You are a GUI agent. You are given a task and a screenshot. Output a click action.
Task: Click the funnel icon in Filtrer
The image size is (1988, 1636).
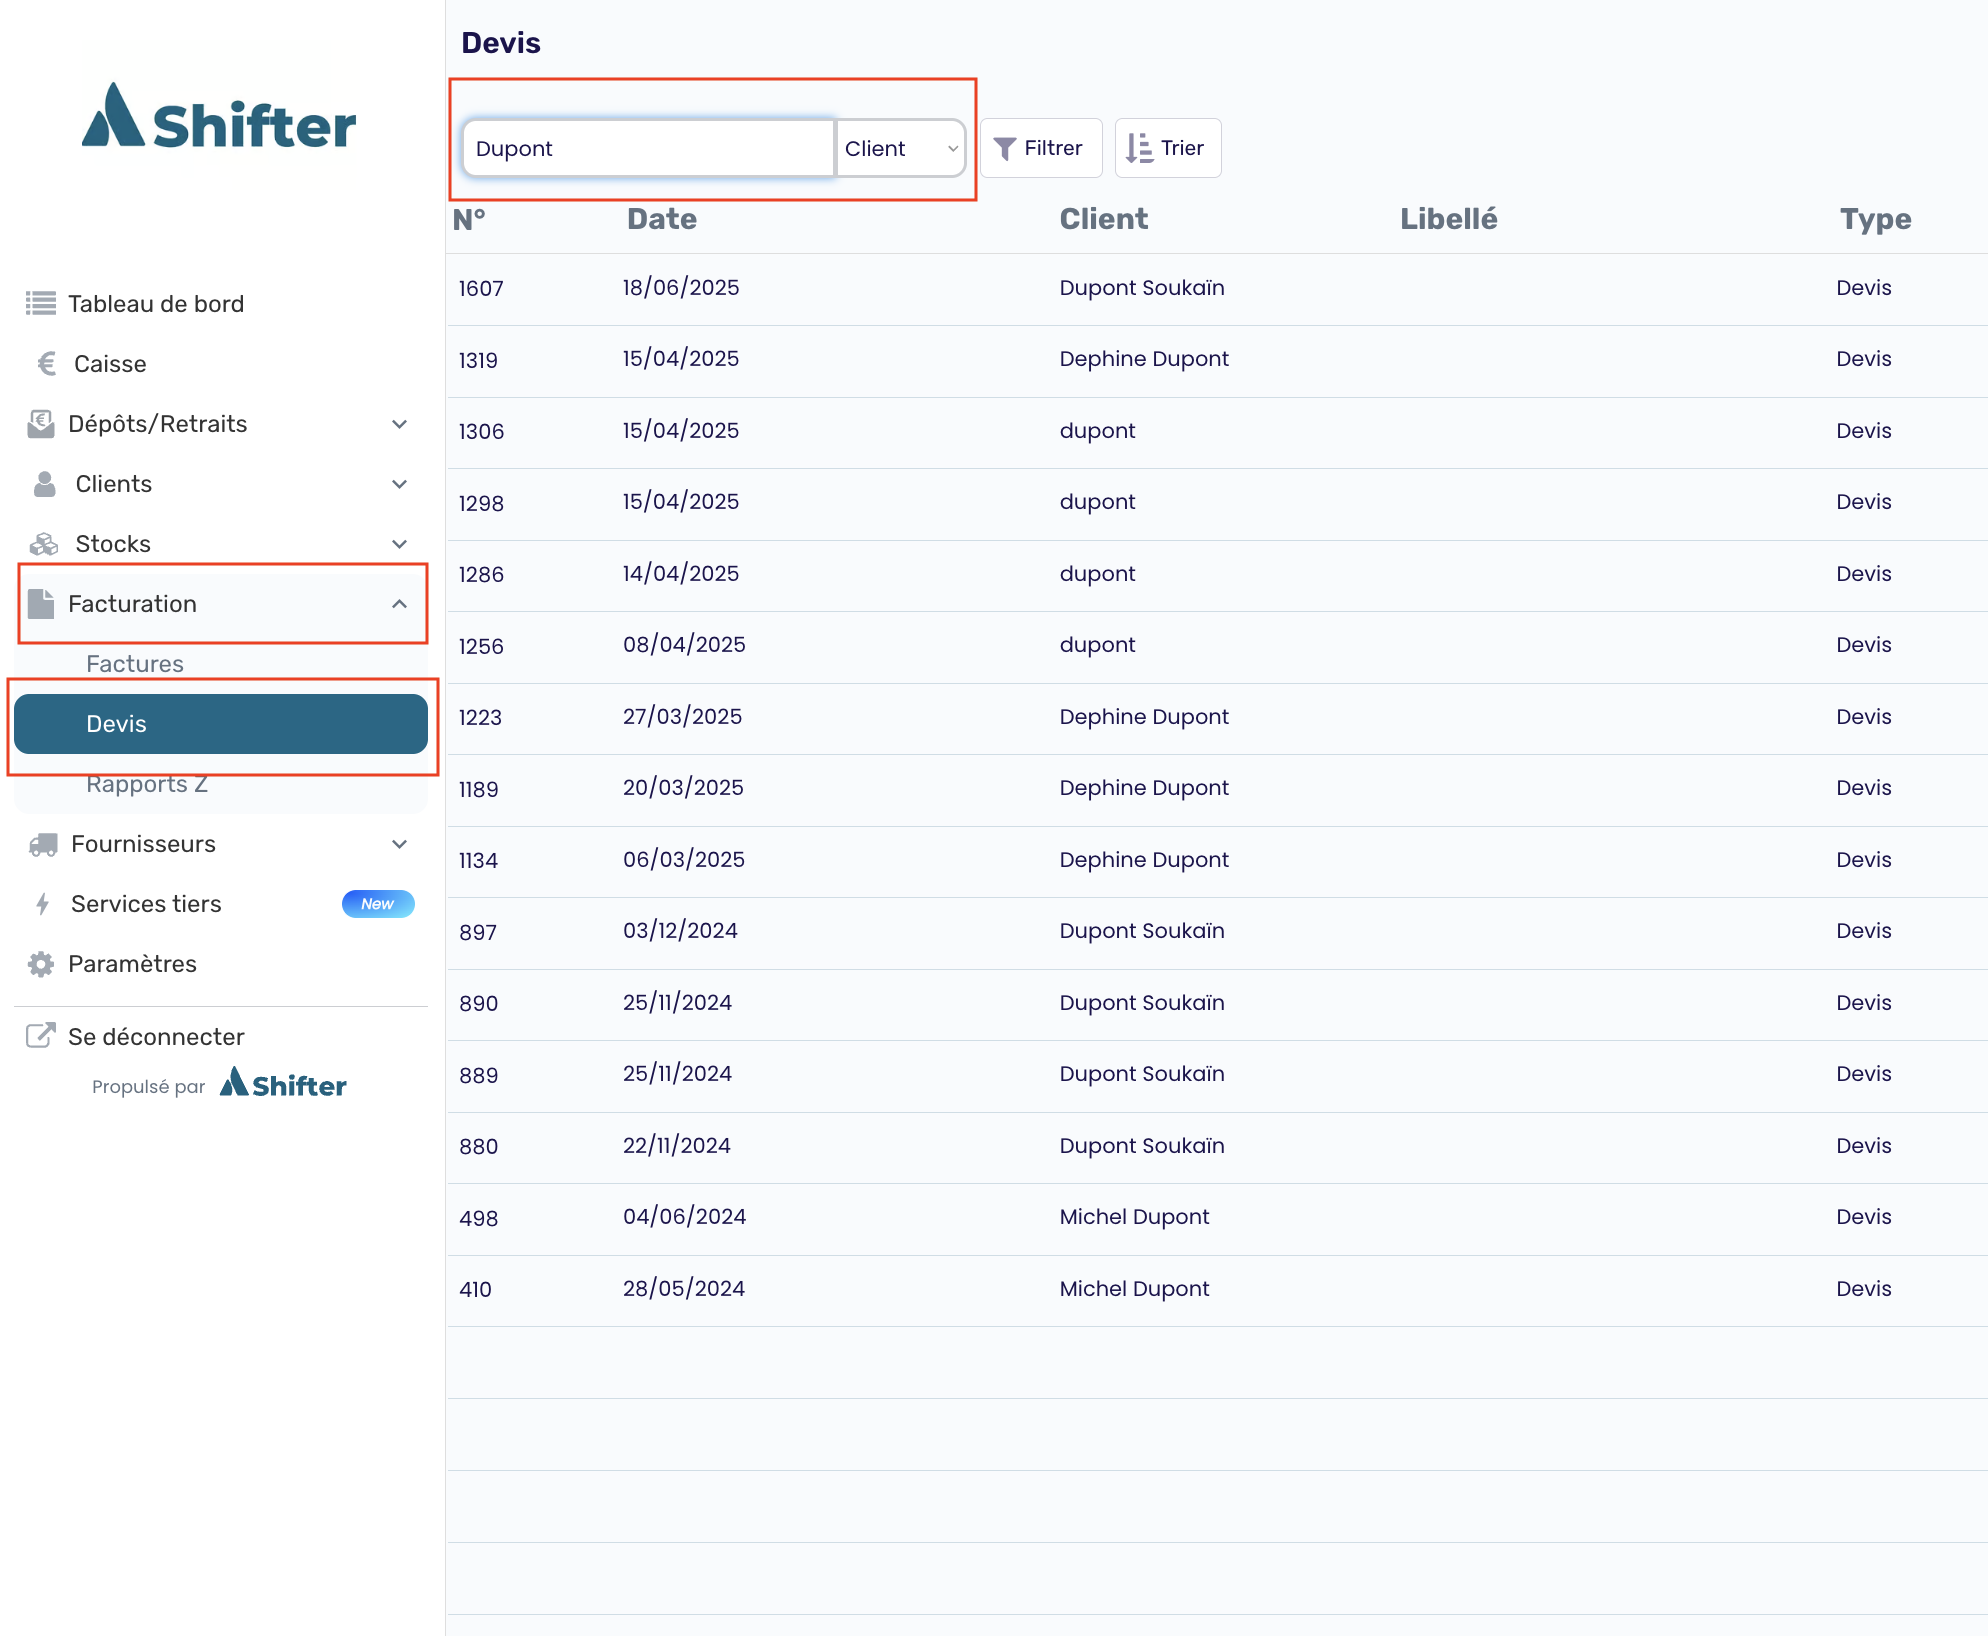click(x=1004, y=149)
